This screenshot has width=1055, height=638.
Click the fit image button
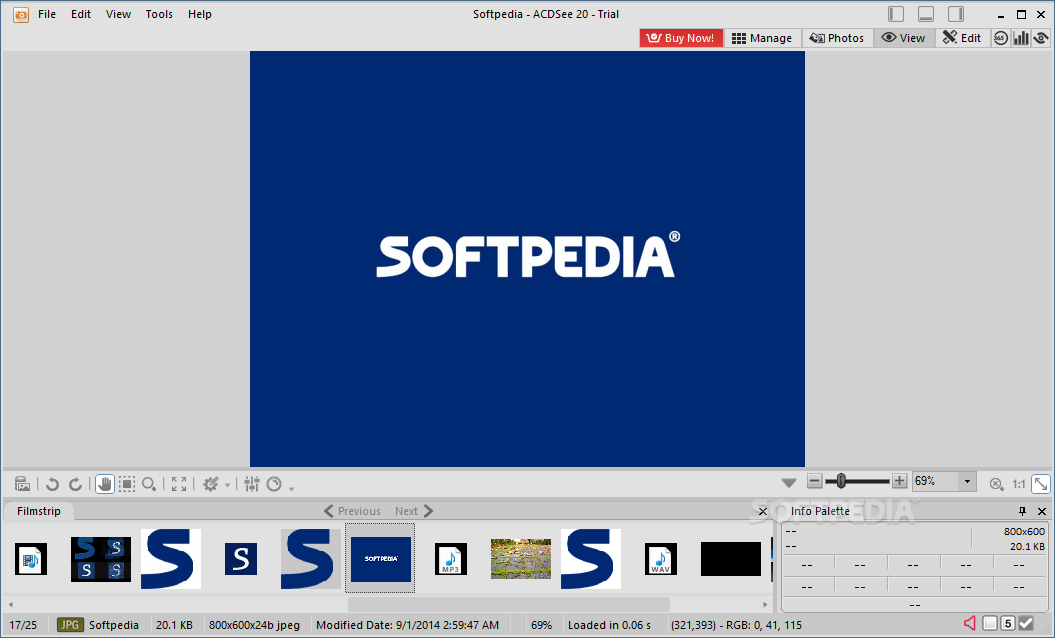click(x=1041, y=483)
